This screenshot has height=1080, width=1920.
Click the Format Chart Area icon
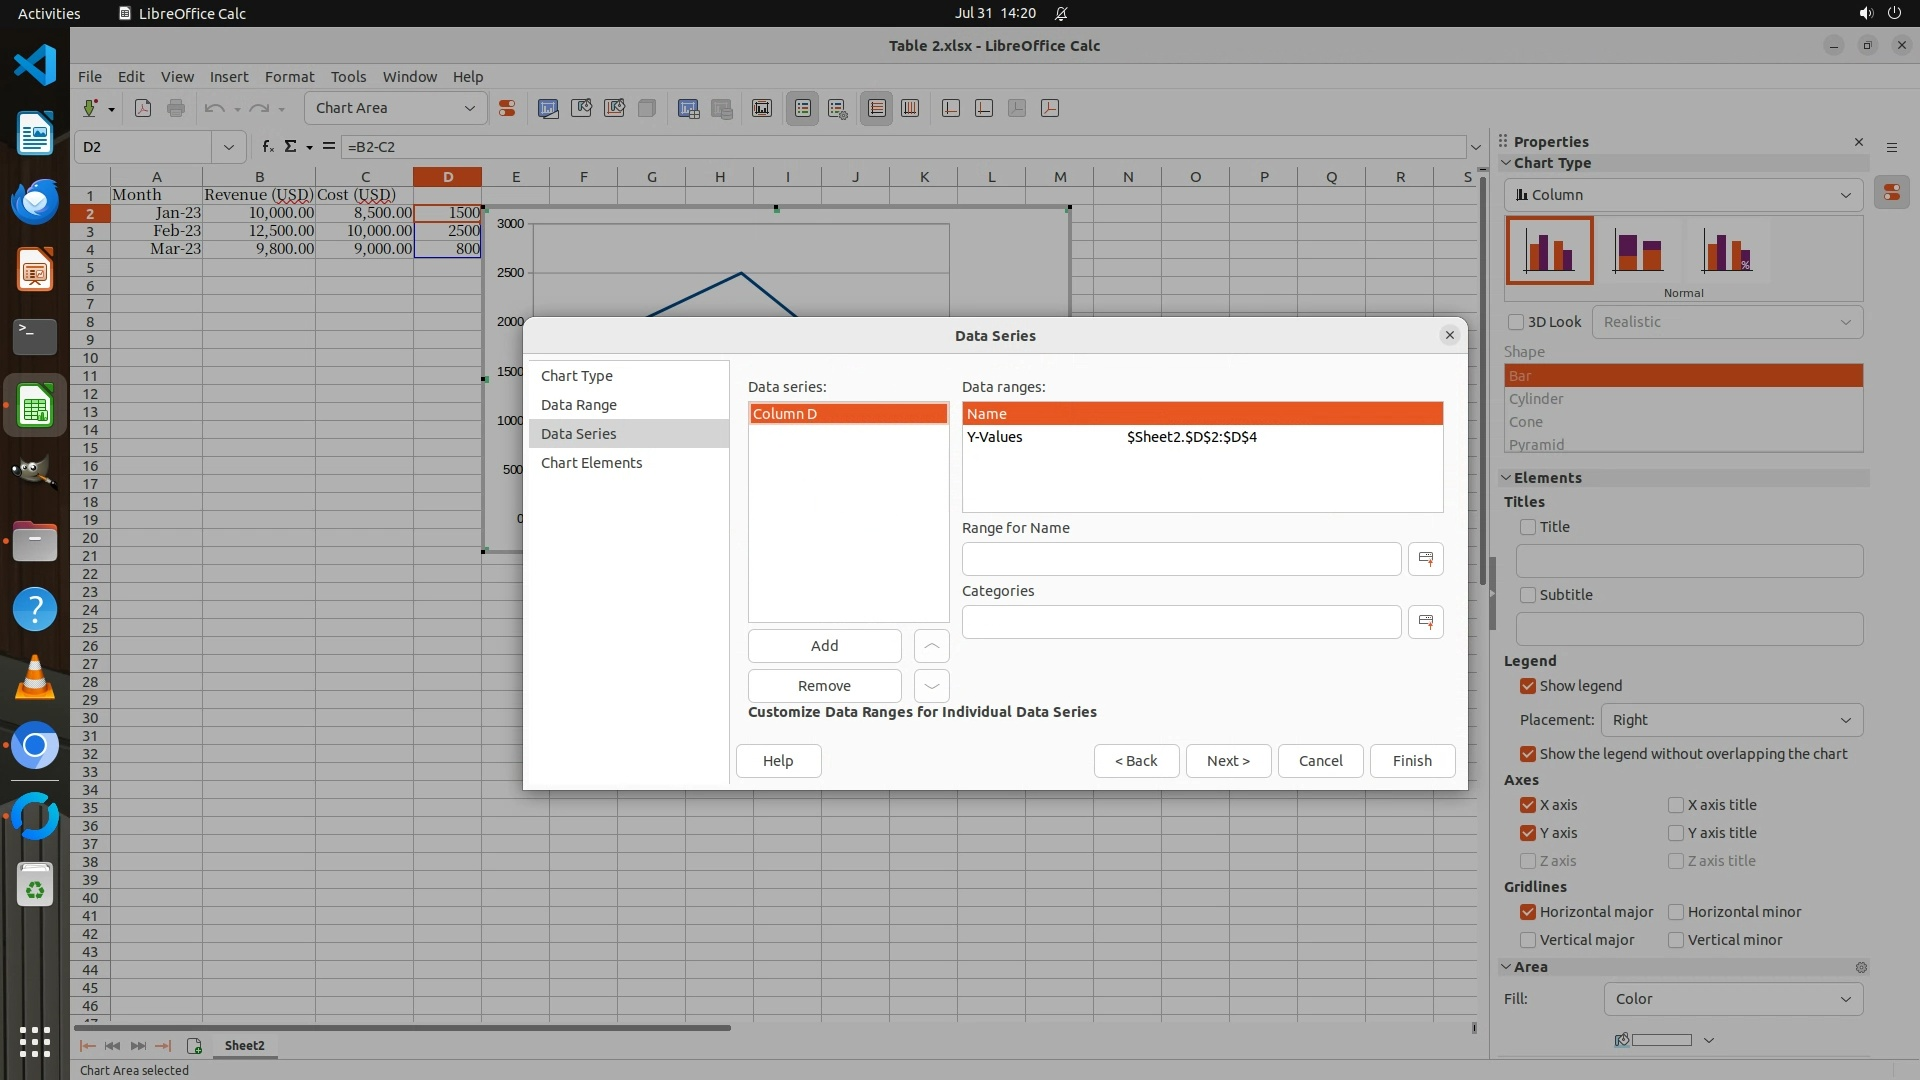pyautogui.click(x=581, y=108)
